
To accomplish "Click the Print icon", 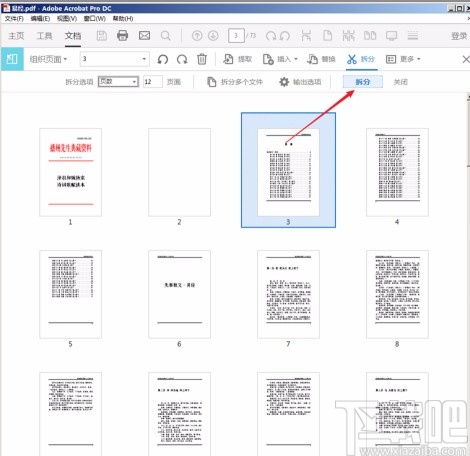I will 122,35.
